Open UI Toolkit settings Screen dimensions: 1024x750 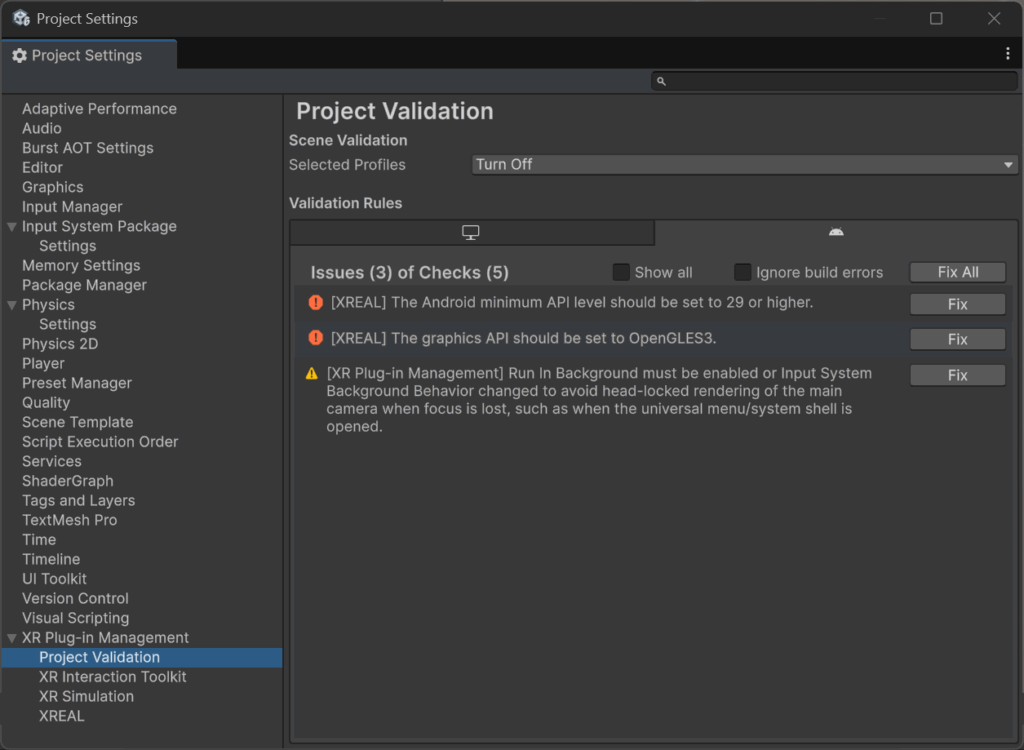[54, 579]
